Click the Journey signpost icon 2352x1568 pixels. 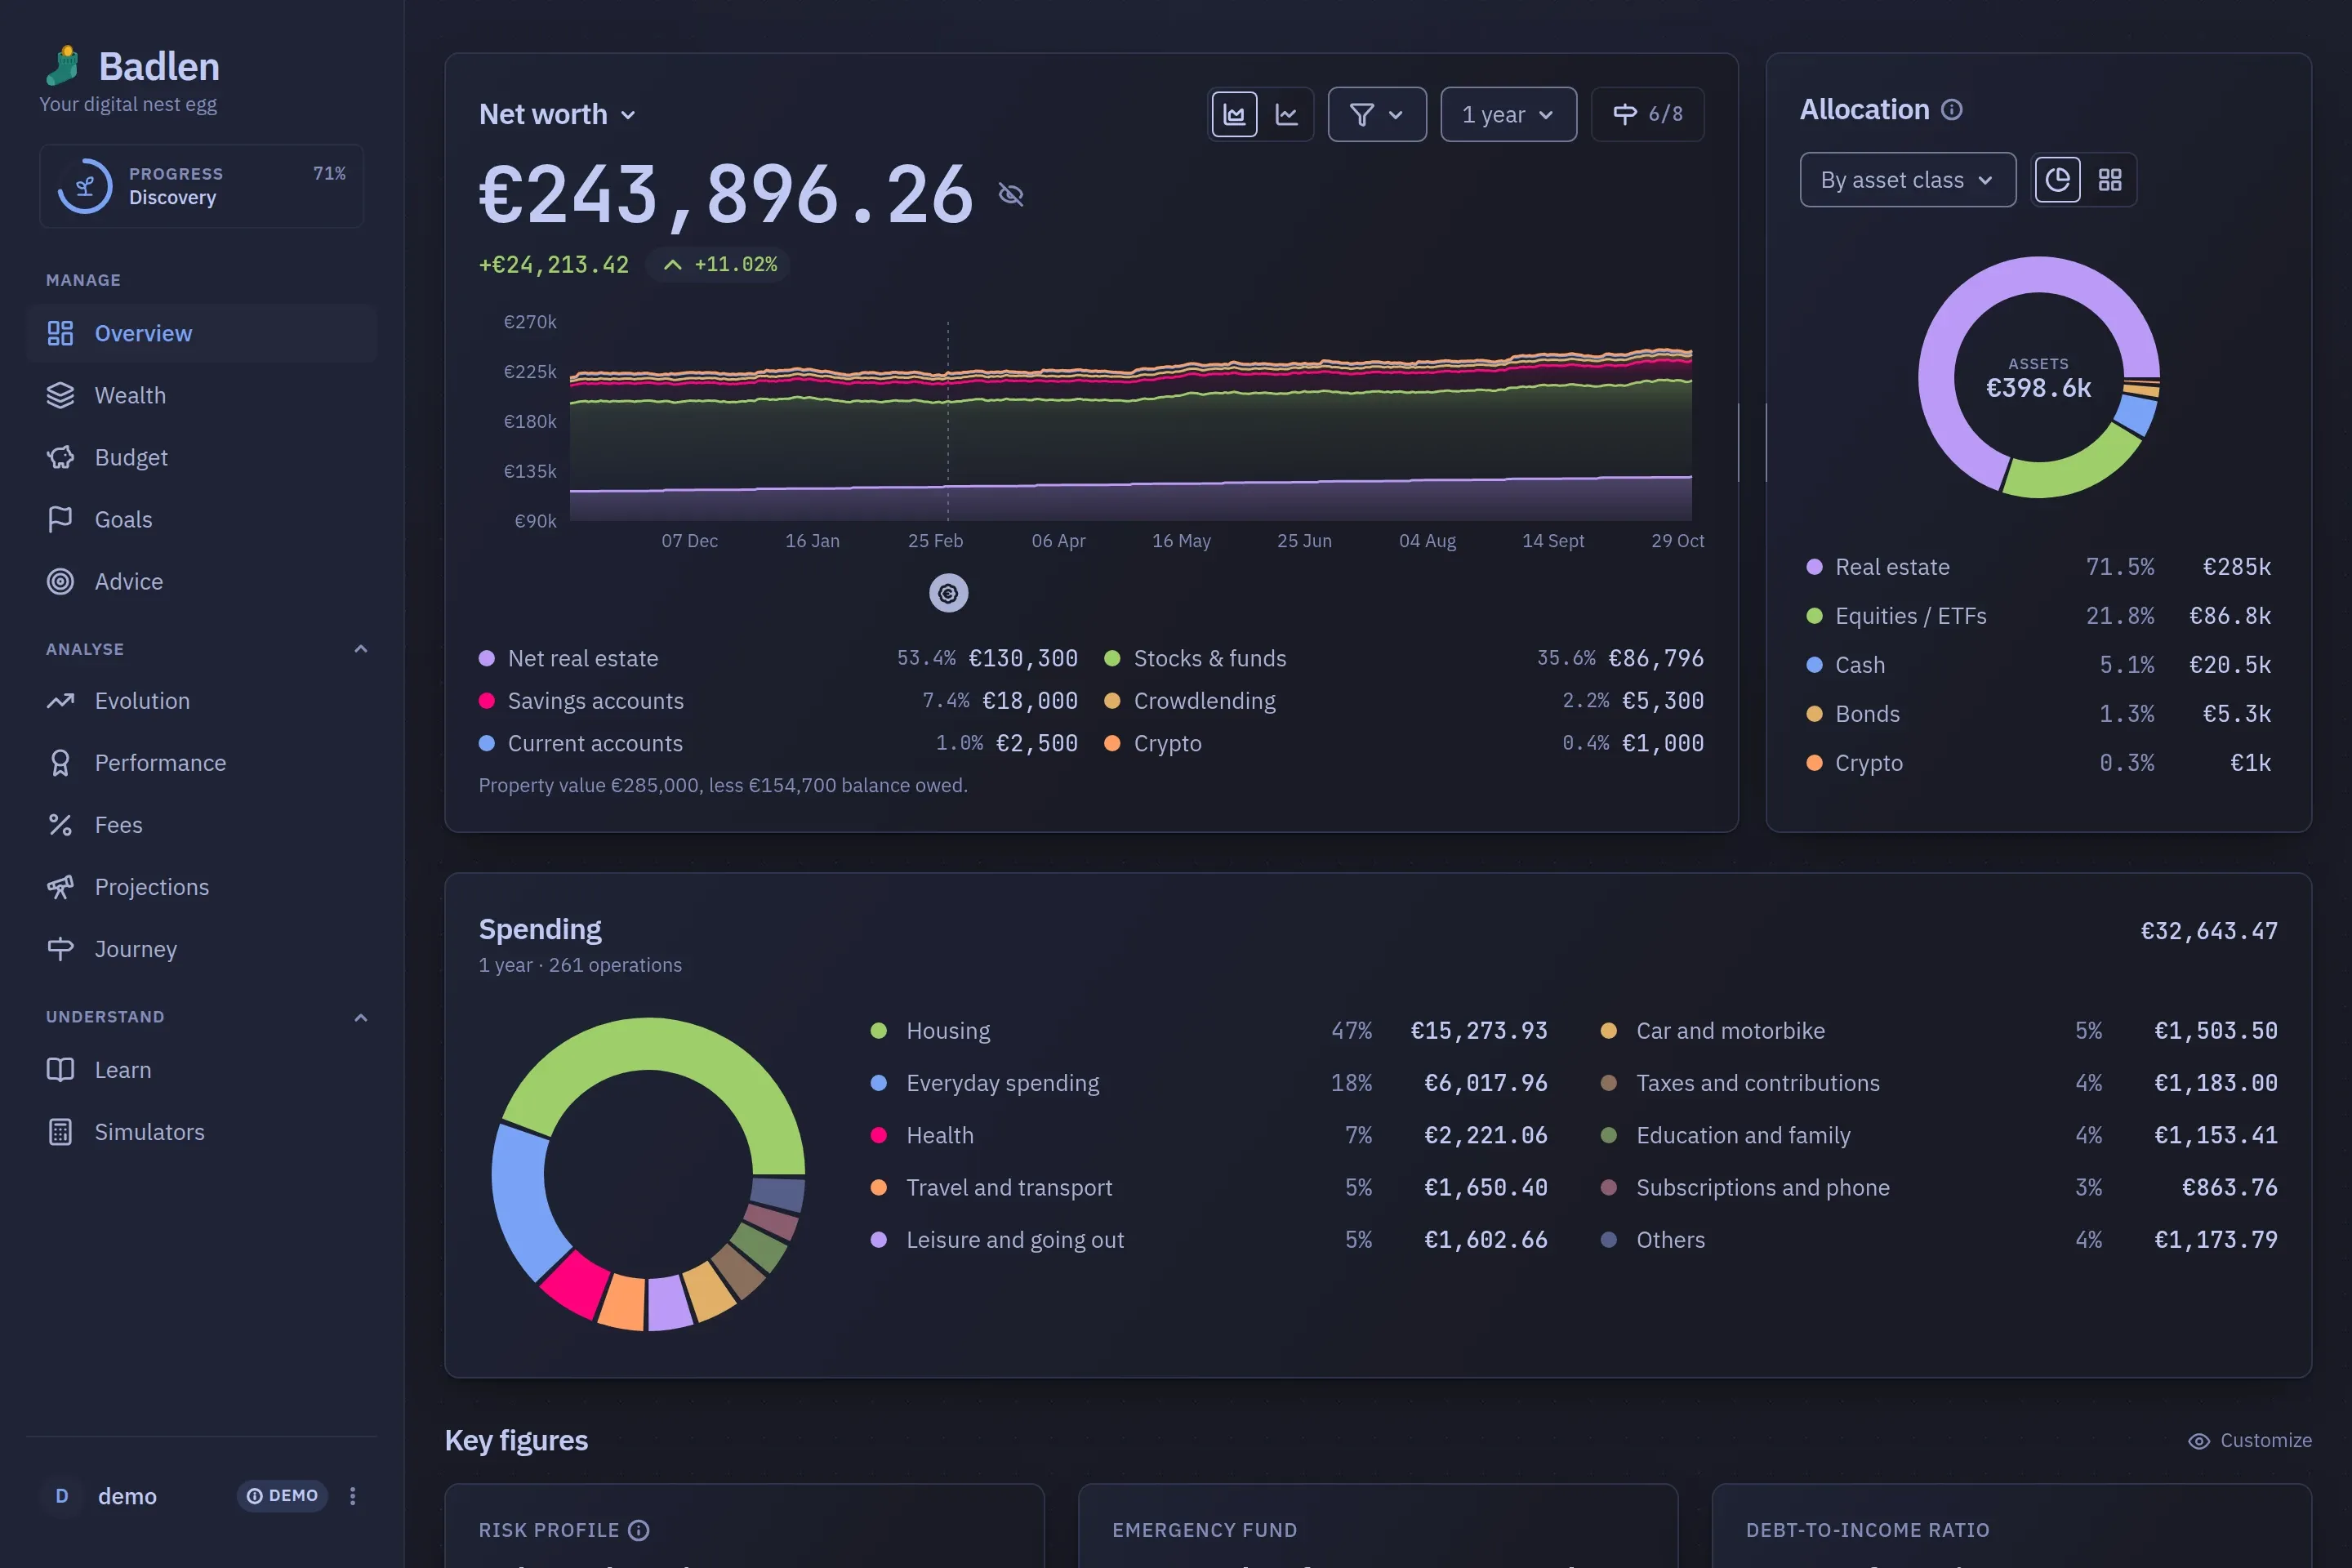60,949
